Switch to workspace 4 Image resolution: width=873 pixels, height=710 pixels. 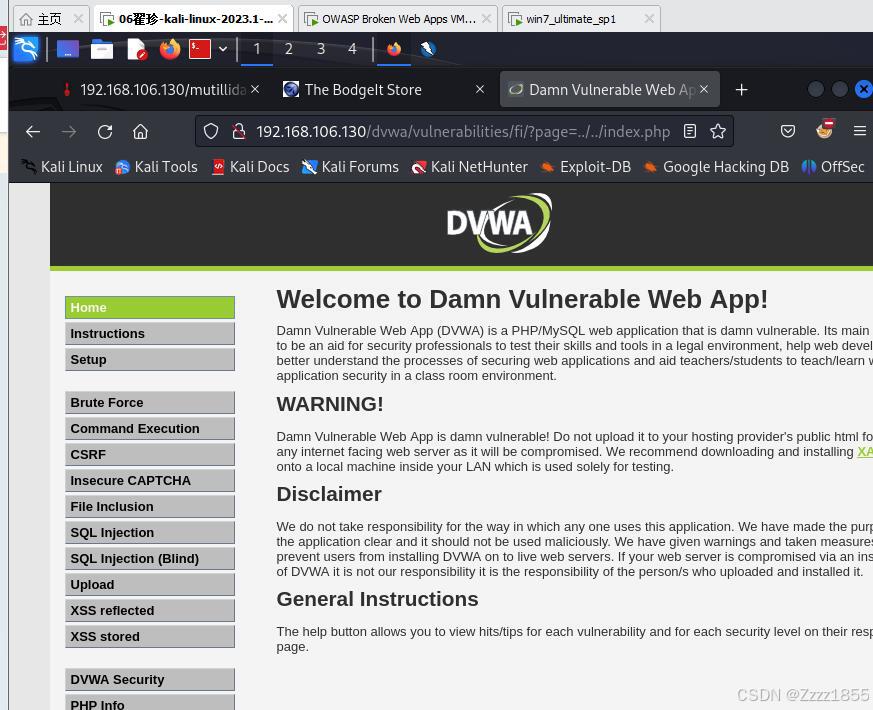pos(352,49)
